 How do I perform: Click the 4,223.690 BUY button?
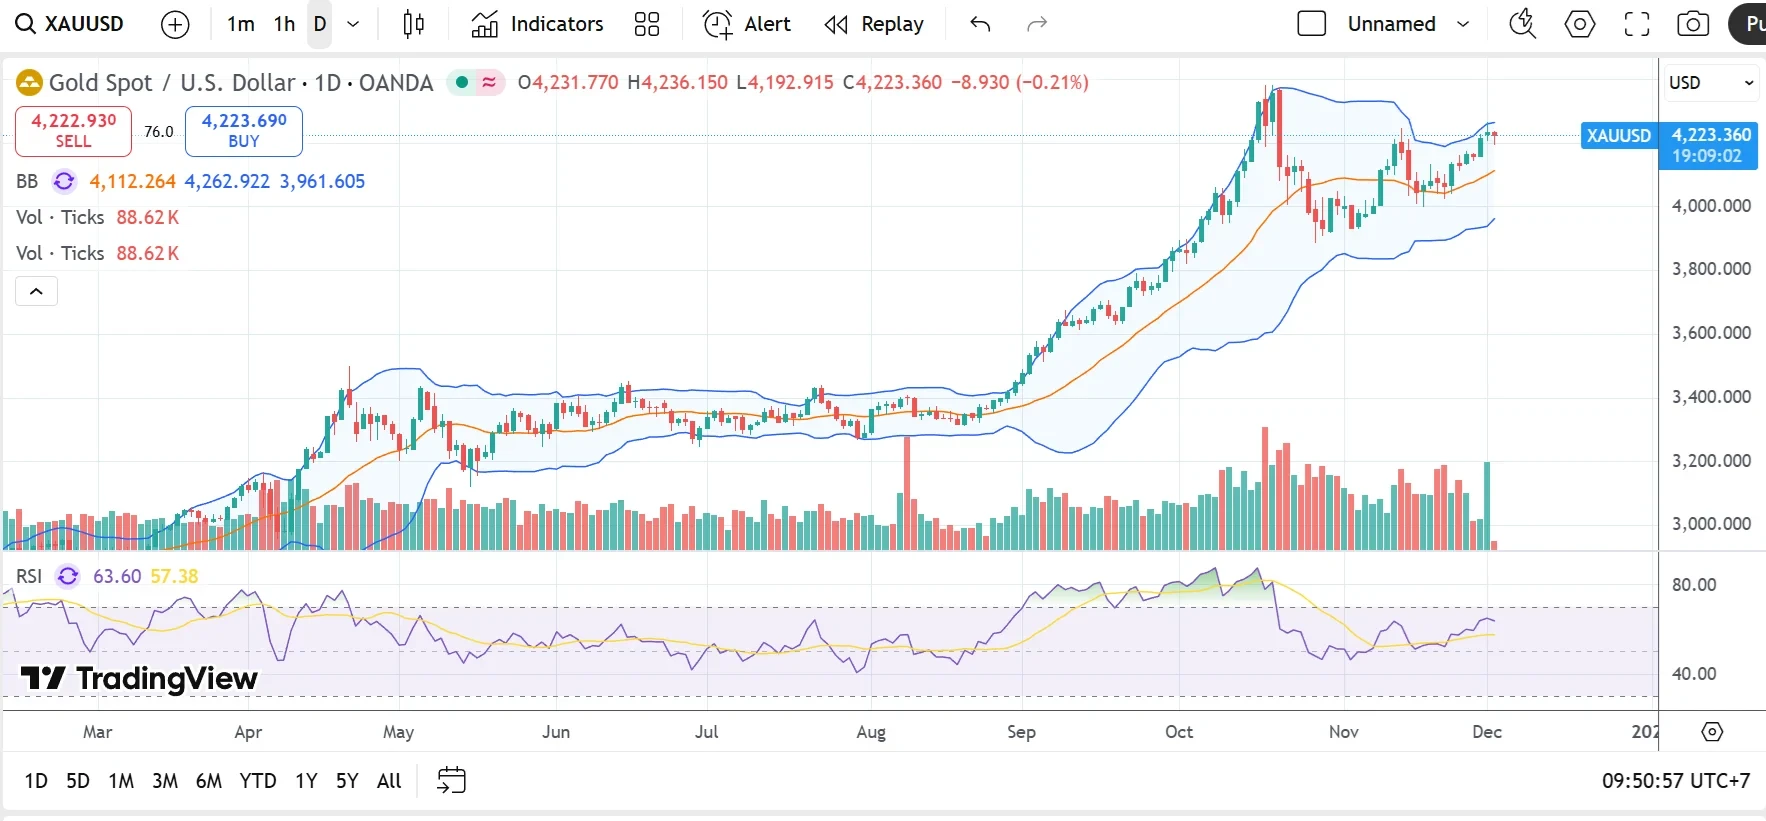pos(244,131)
